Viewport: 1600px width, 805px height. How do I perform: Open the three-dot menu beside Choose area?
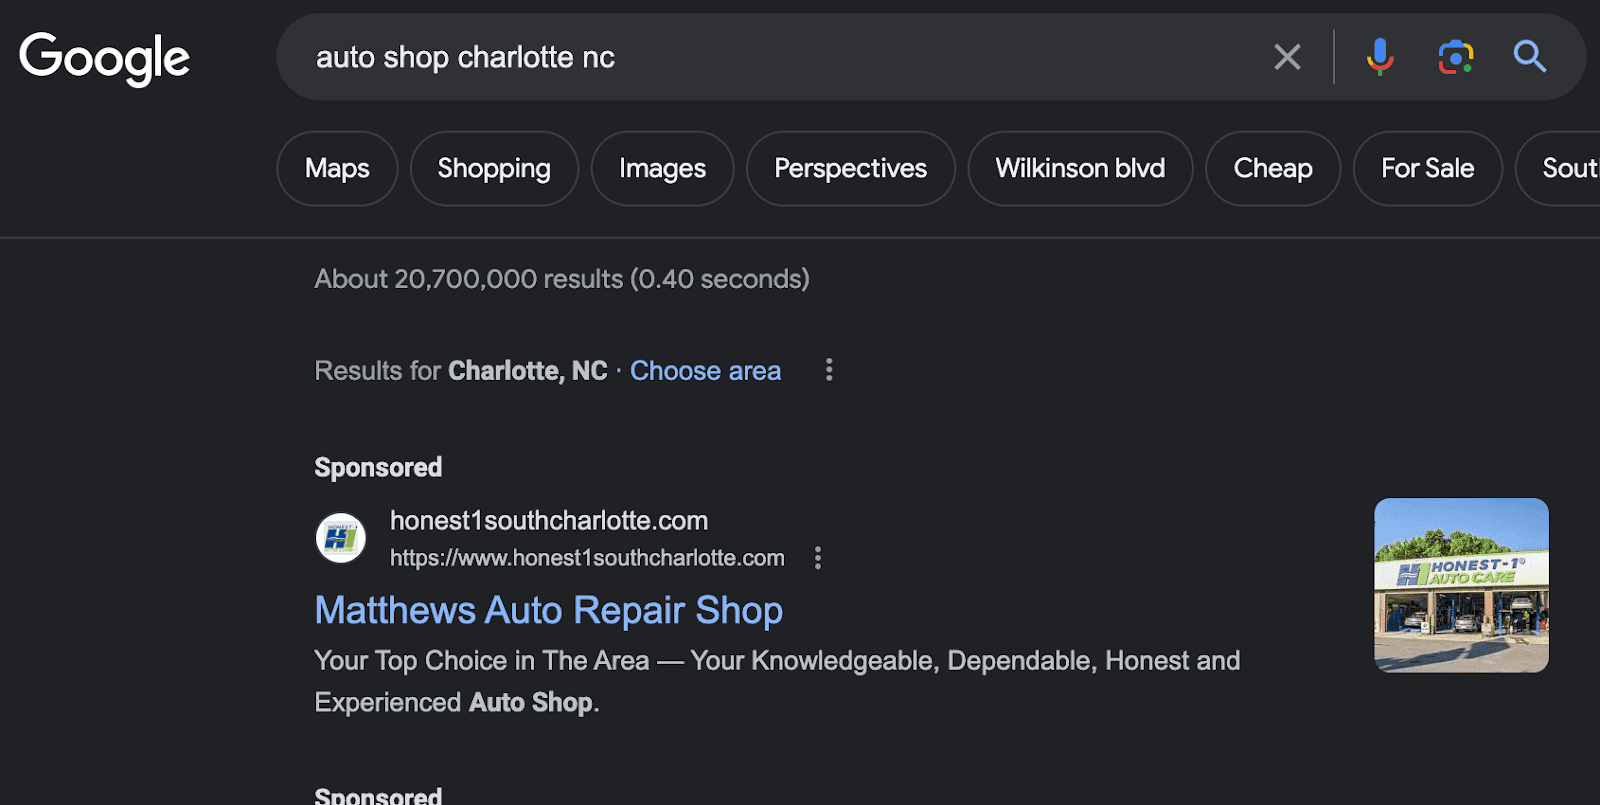[x=829, y=370]
